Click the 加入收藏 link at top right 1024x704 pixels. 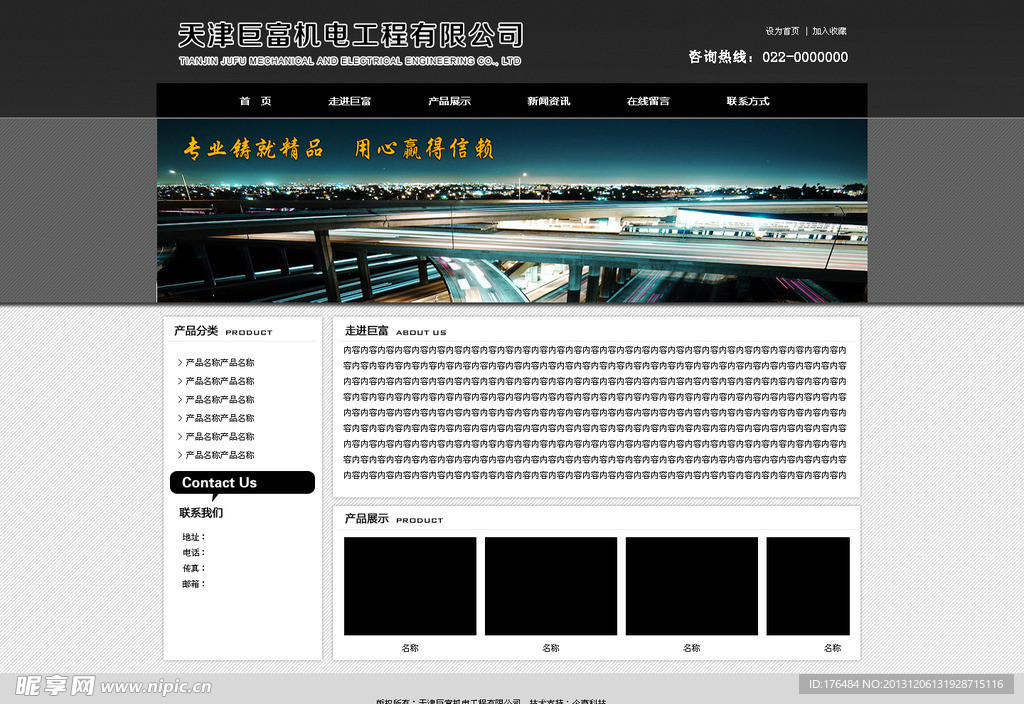(829, 31)
